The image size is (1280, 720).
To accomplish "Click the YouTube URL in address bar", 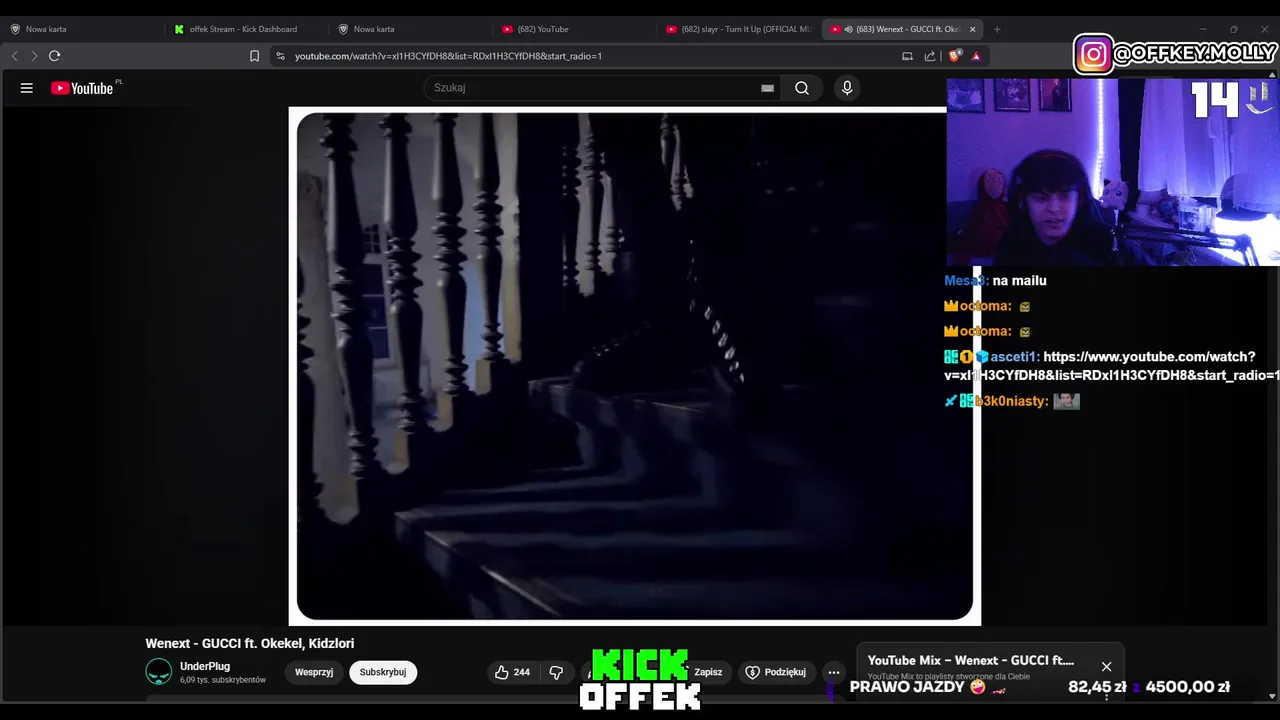I will tap(448, 56).
